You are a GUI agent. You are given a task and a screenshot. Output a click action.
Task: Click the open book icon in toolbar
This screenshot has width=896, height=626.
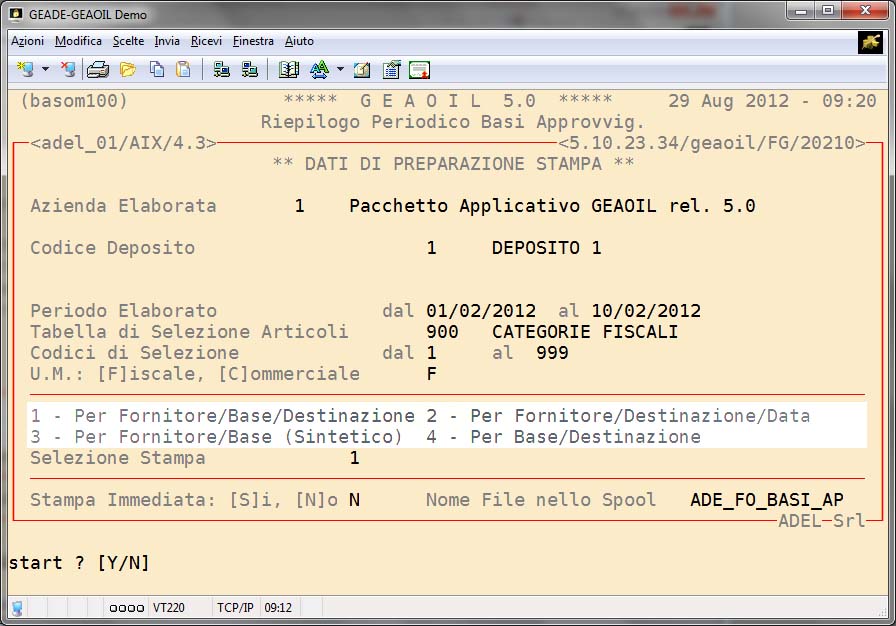click(x=289, y=70)
